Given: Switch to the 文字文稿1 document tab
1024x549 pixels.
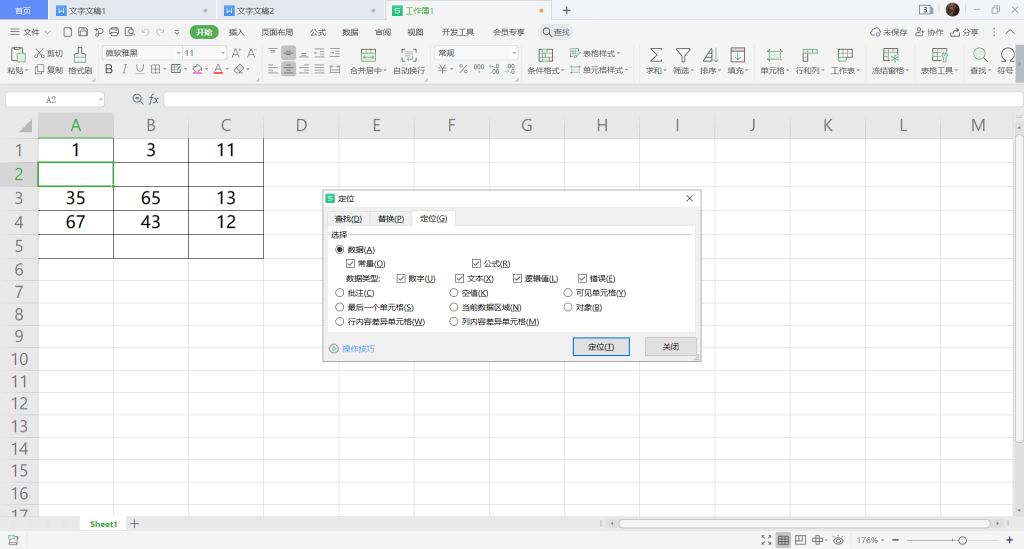Looking at the screenshot, I should coord(87,10).
